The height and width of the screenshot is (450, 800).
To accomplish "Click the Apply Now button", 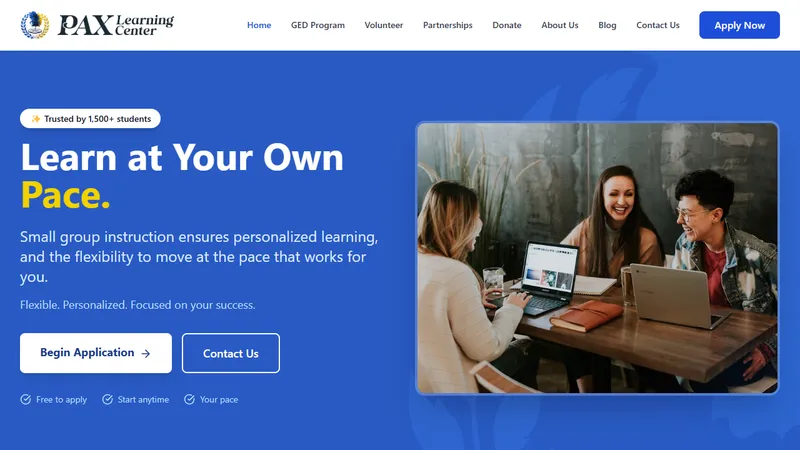I will coord(739,25).
